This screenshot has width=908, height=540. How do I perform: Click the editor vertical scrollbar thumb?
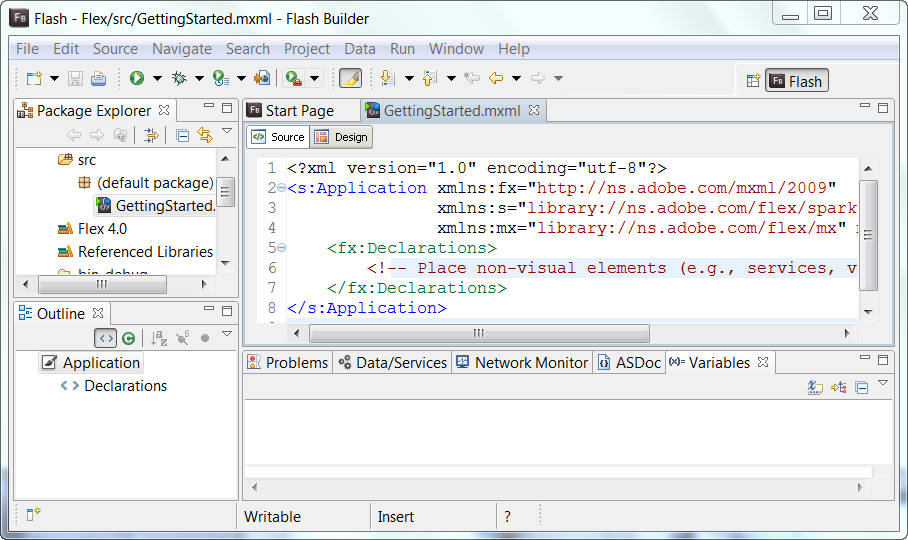[868, 236]
